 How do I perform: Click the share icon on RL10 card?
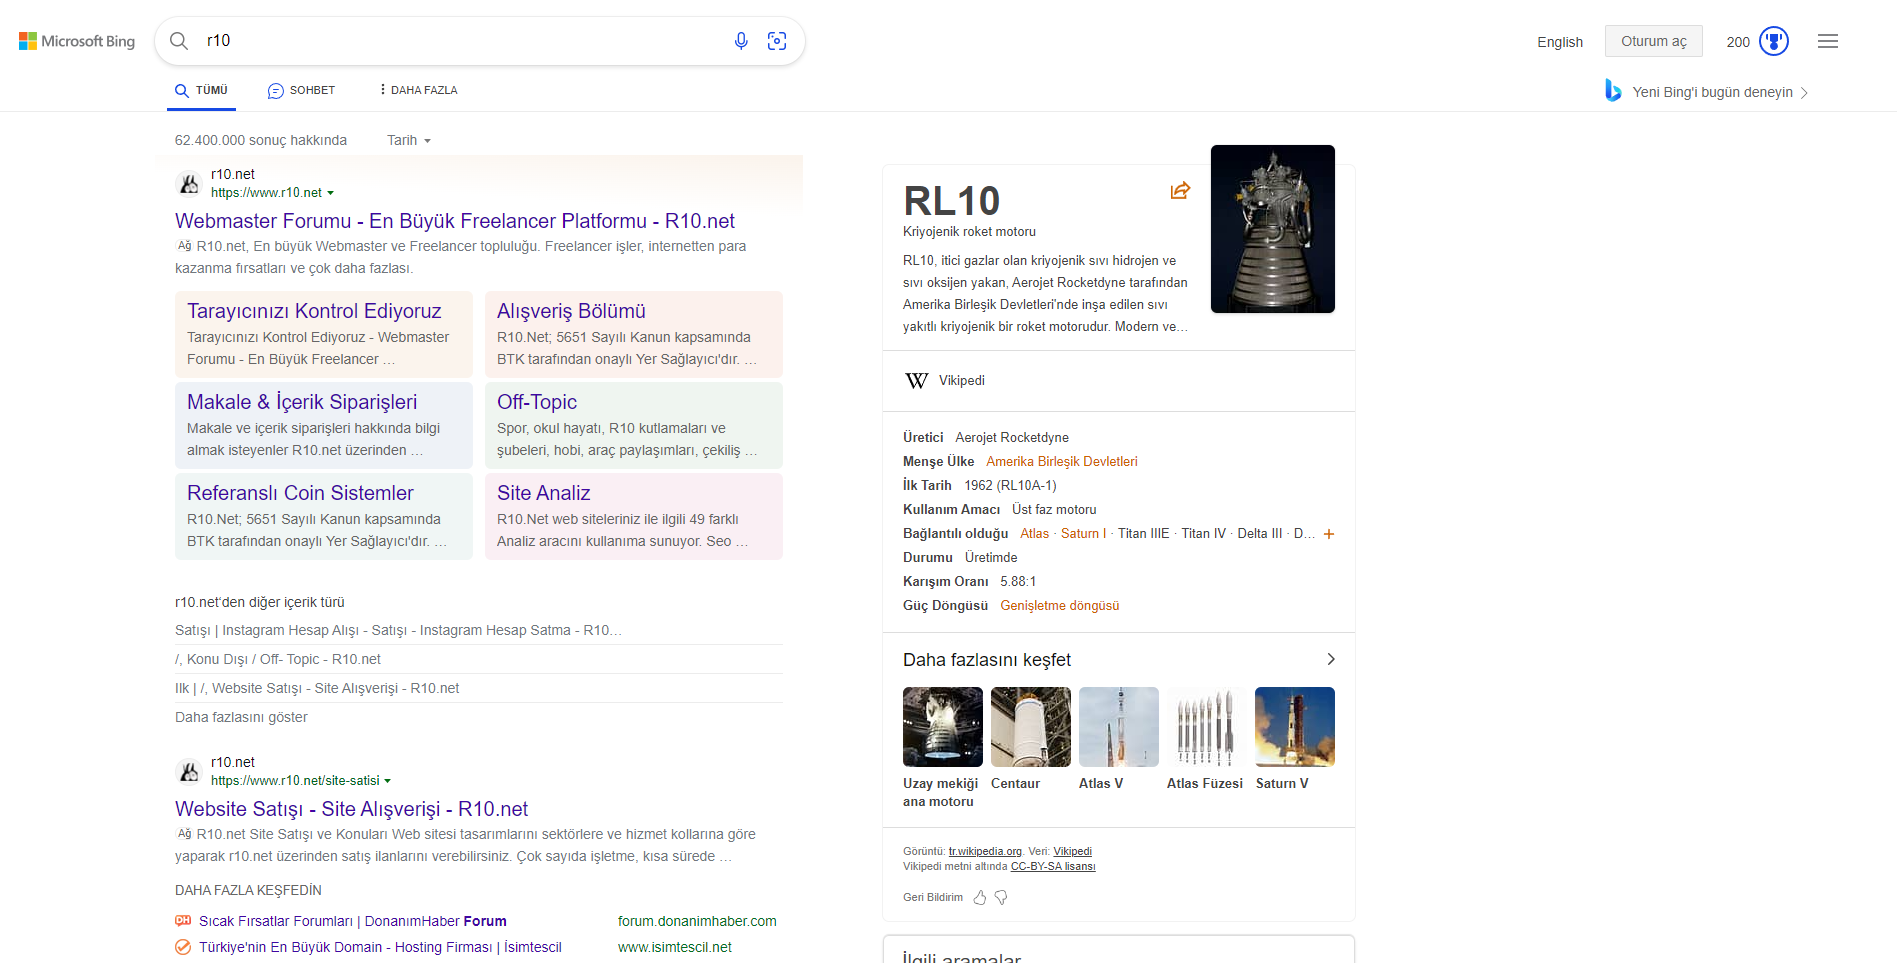[x=1181, y=190]
